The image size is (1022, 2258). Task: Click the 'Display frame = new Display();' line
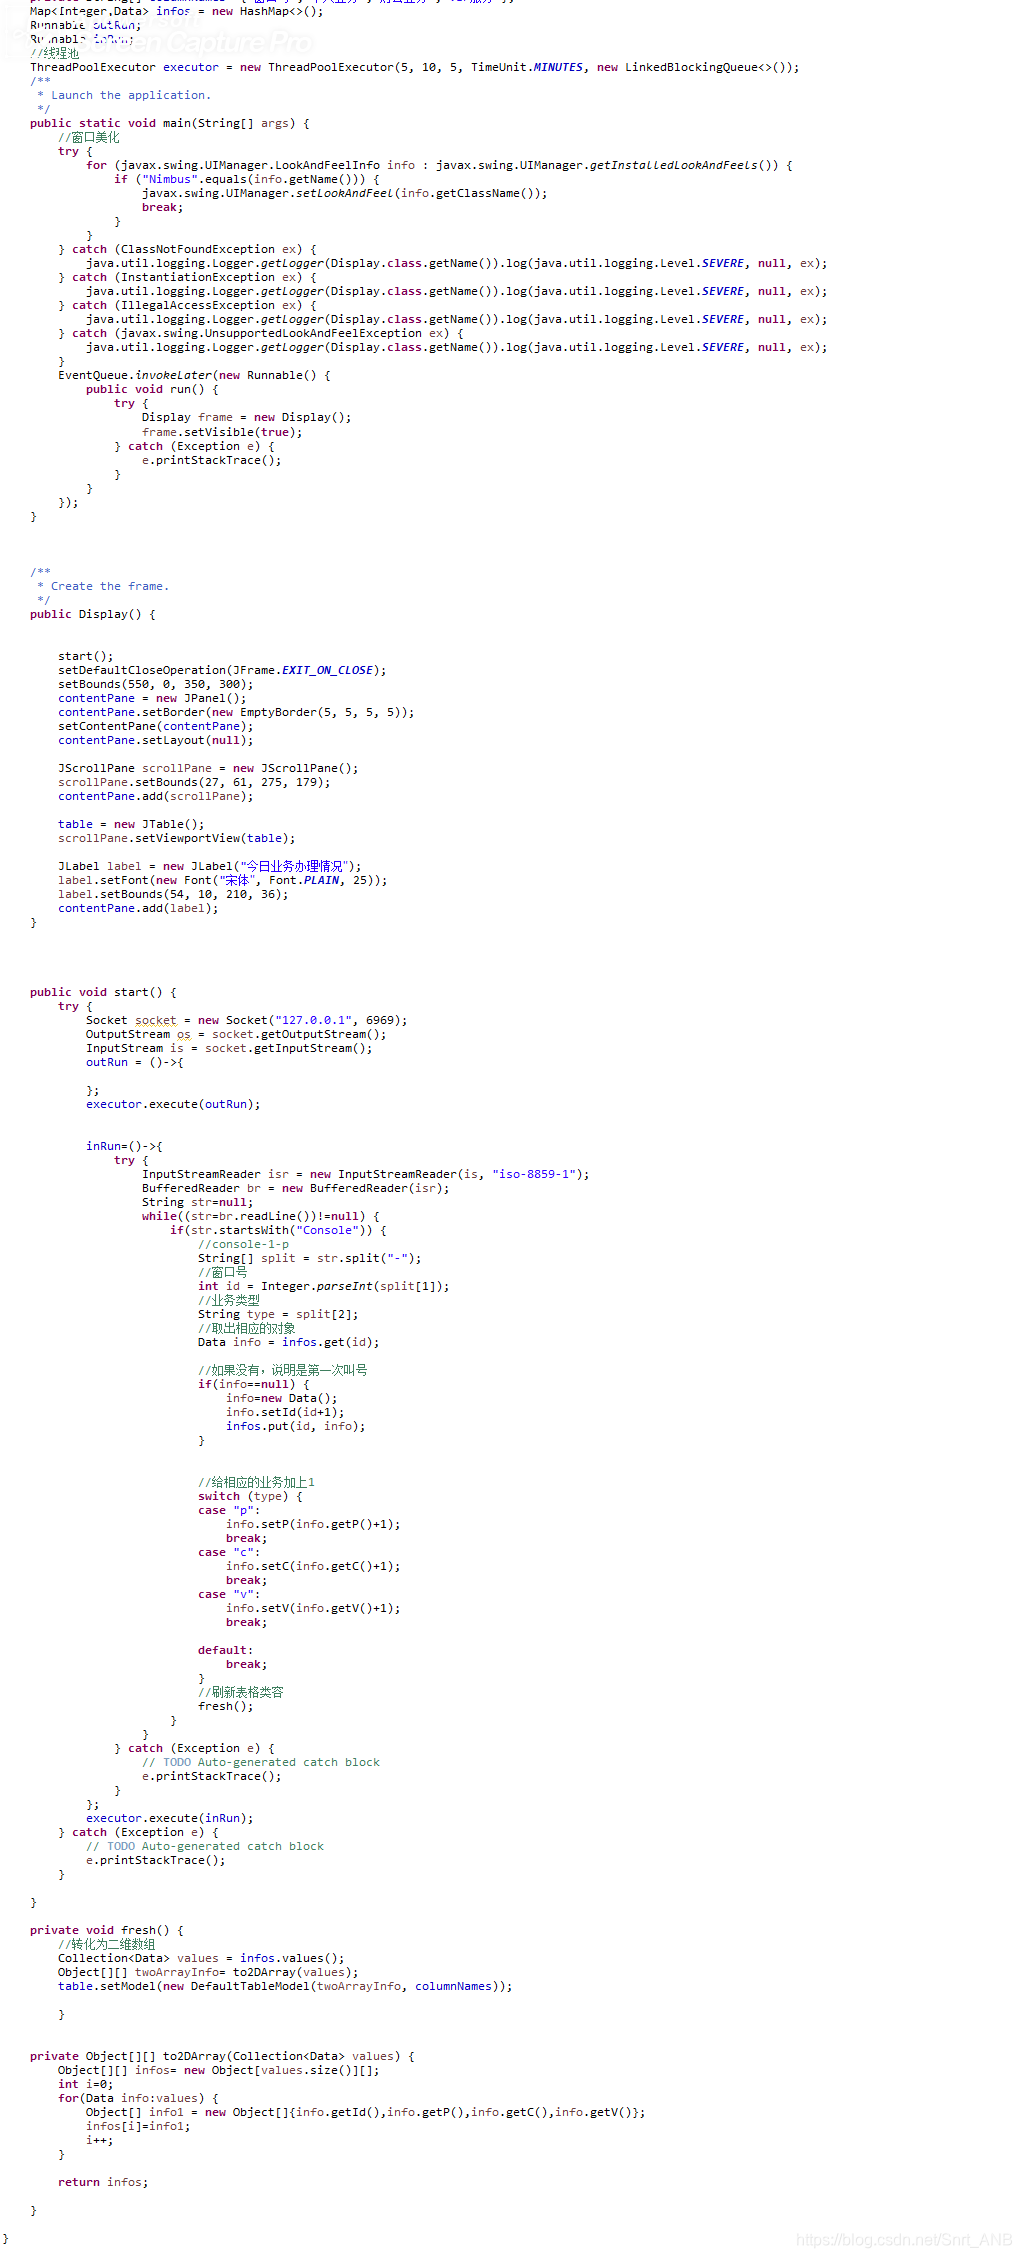click(x=246, y=417)
